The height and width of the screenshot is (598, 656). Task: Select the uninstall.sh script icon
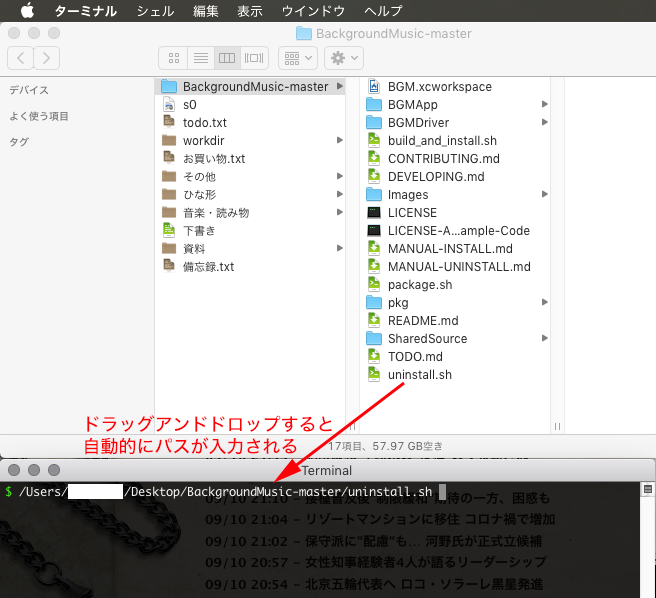pyautogui.click(x=374, y=374)
